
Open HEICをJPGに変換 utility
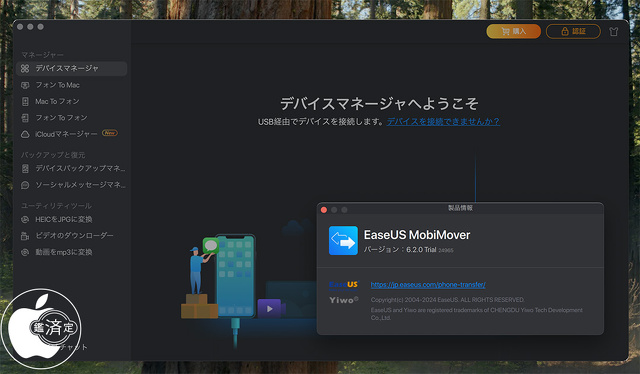point(71,219)
